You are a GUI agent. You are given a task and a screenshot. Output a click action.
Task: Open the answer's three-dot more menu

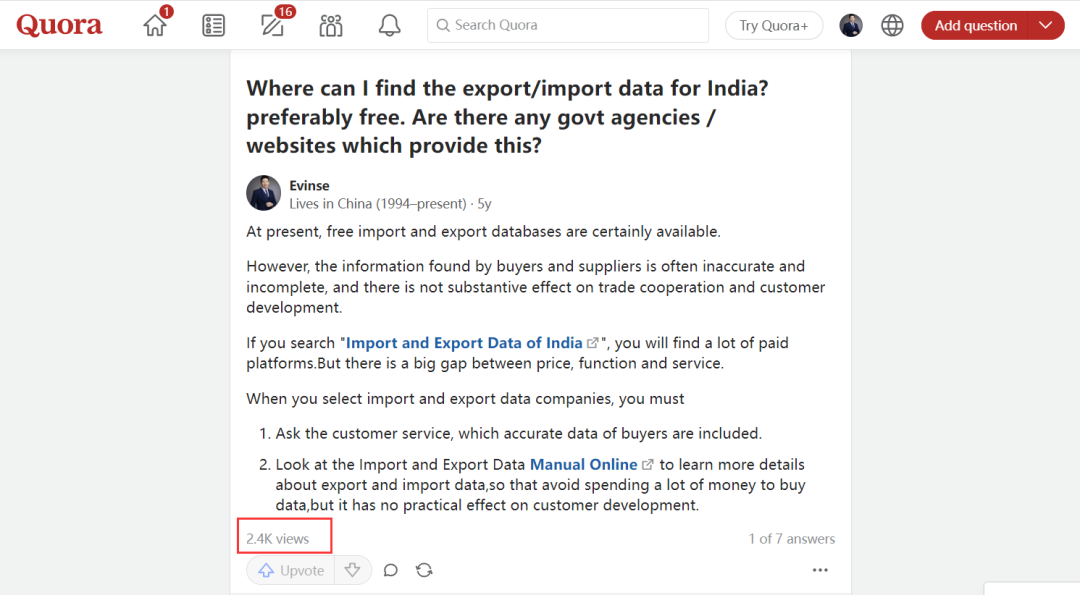click(x=820, y=570)
